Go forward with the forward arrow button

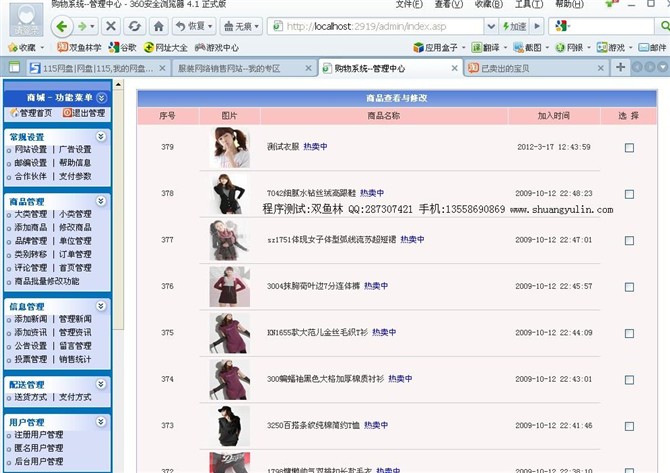coord(82,26)
